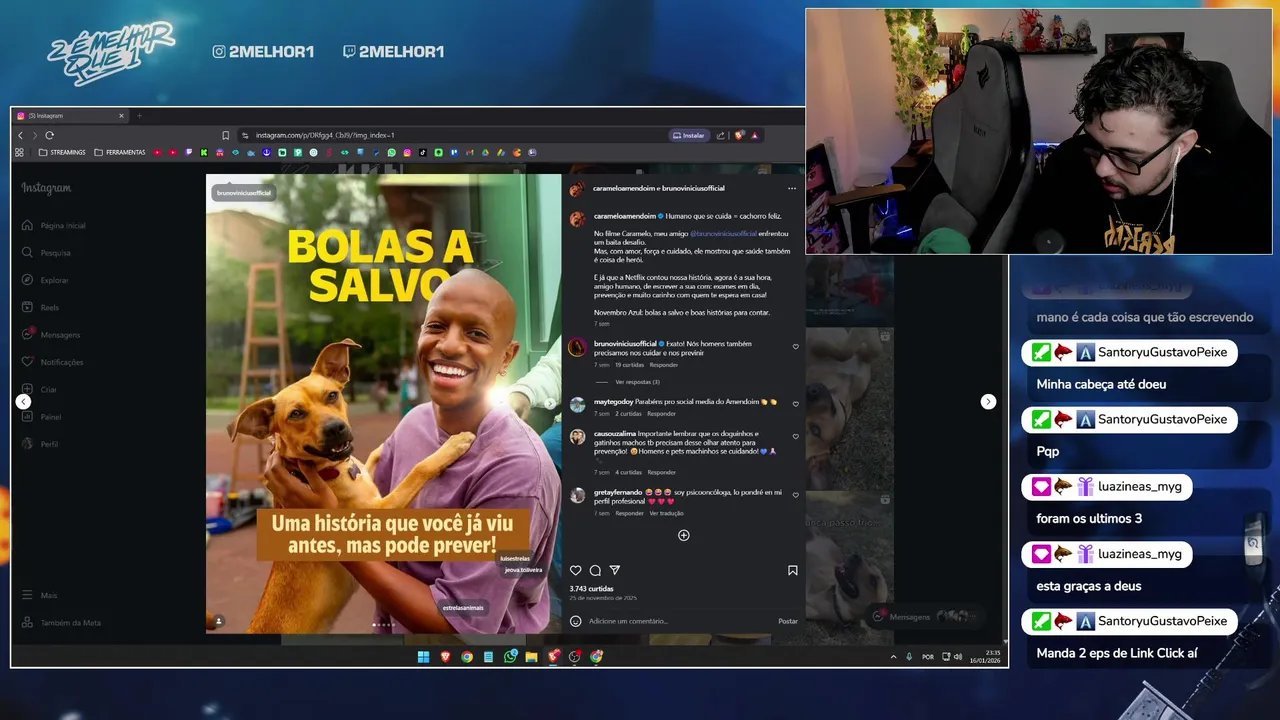
Task: Open Notificações in Instagram sidebar
Action: [52, 362]
